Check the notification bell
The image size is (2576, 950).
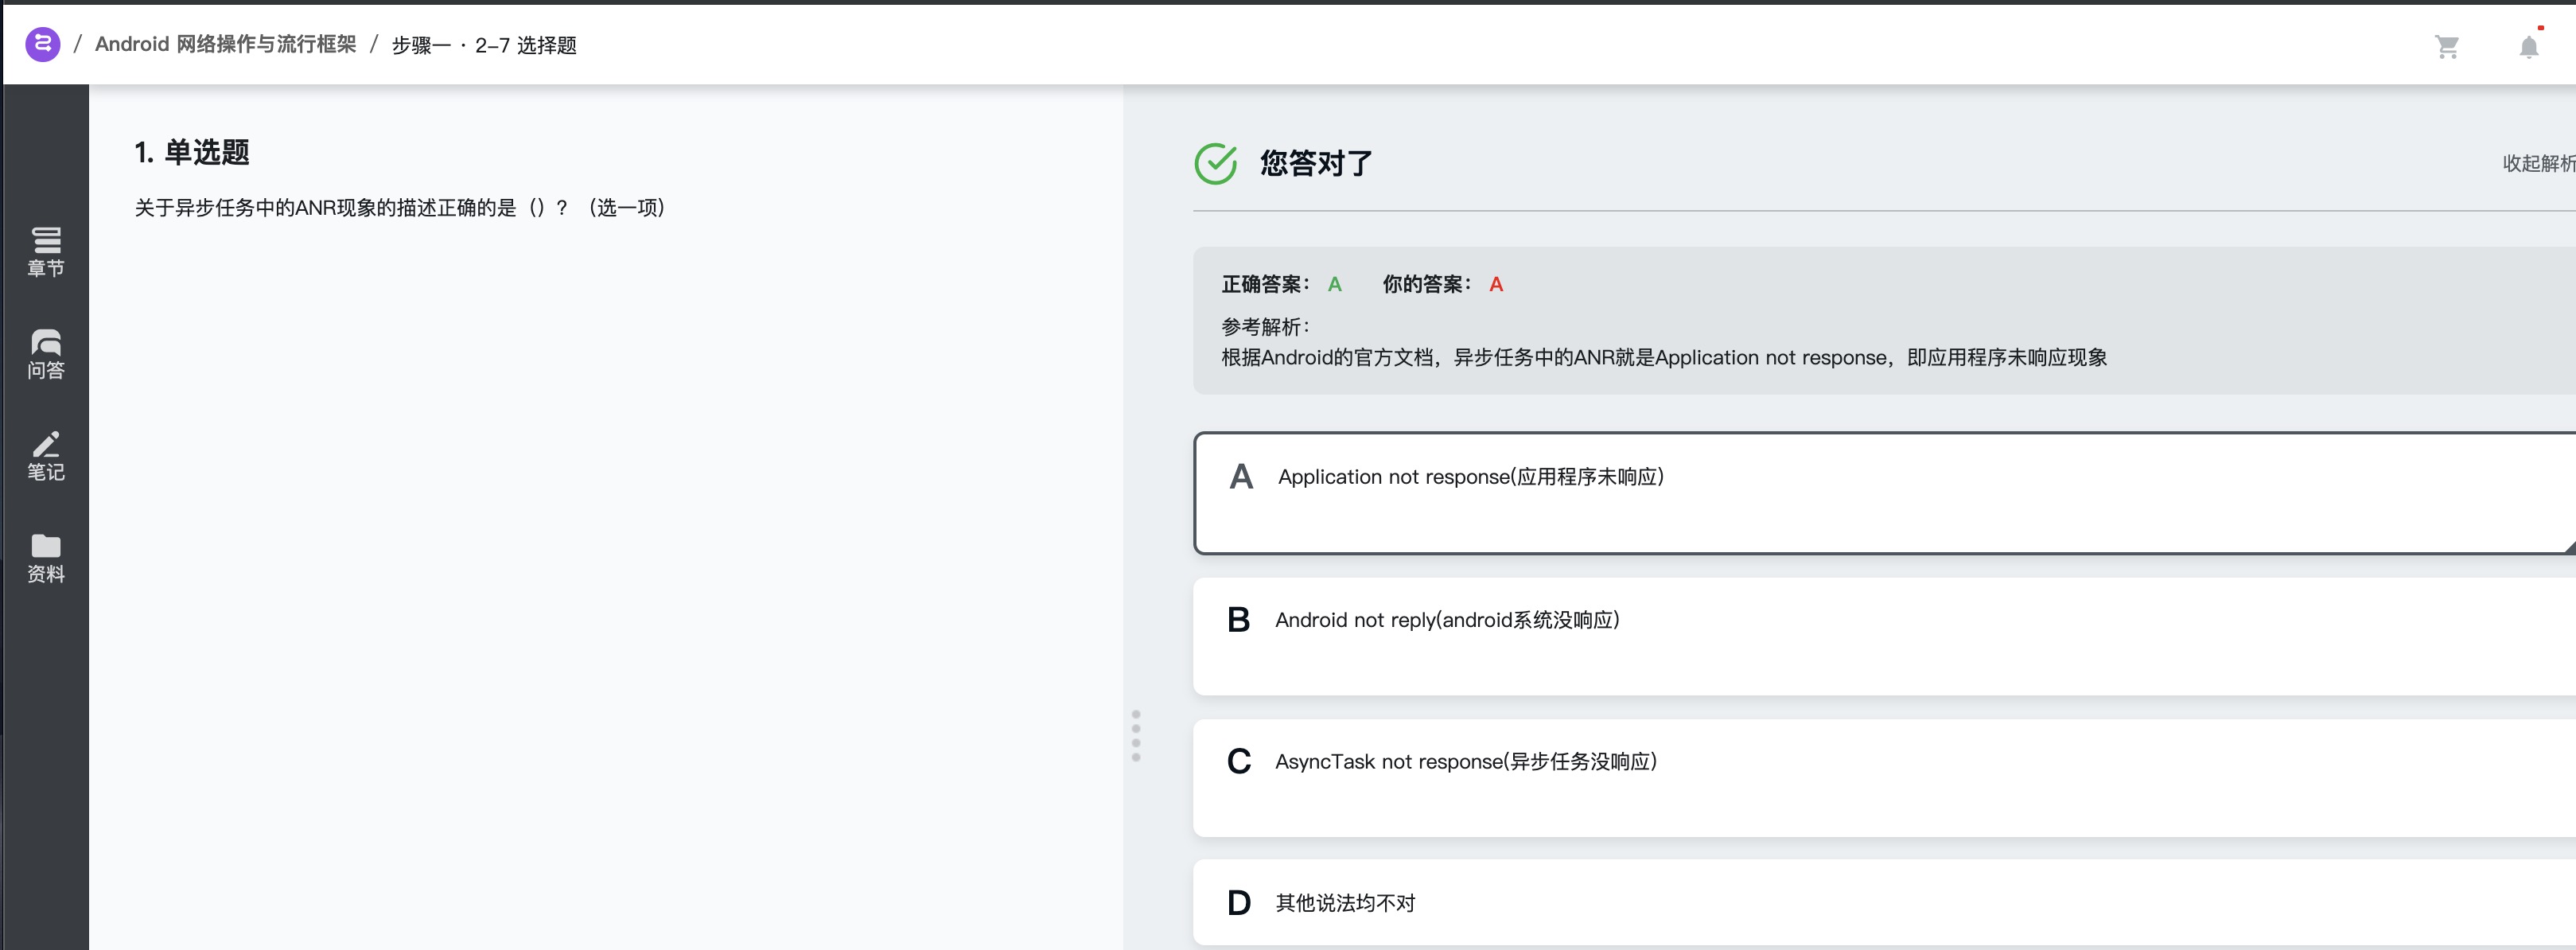[2529, 47]
